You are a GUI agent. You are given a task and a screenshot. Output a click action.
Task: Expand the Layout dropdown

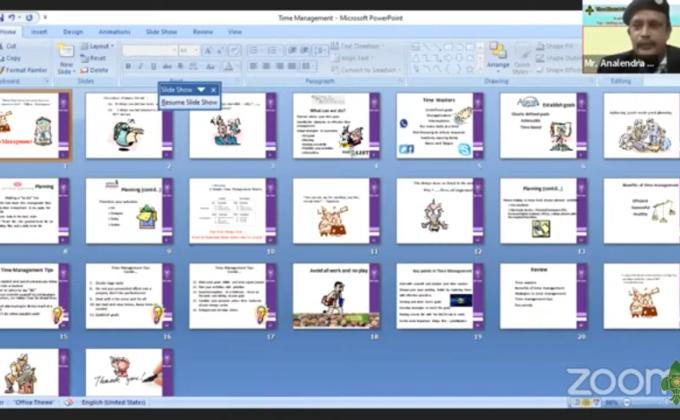99,46
